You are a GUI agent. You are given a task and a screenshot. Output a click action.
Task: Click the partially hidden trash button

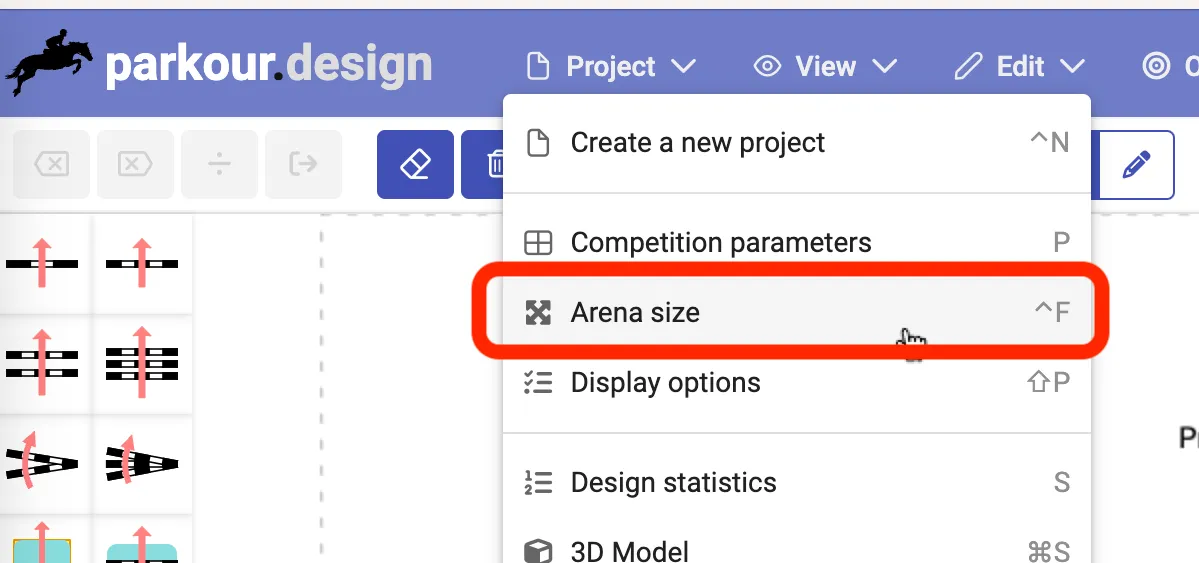click(483, 164)
